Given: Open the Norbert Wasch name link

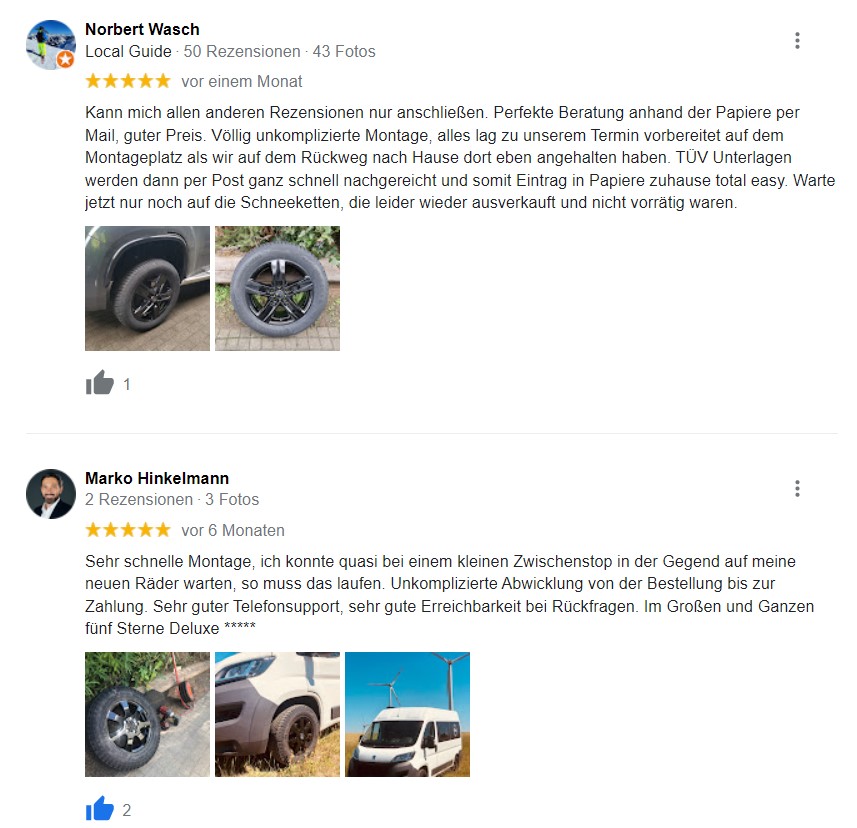Looking at the screenshot, I should pyautogui.click(x=142, y=30).
